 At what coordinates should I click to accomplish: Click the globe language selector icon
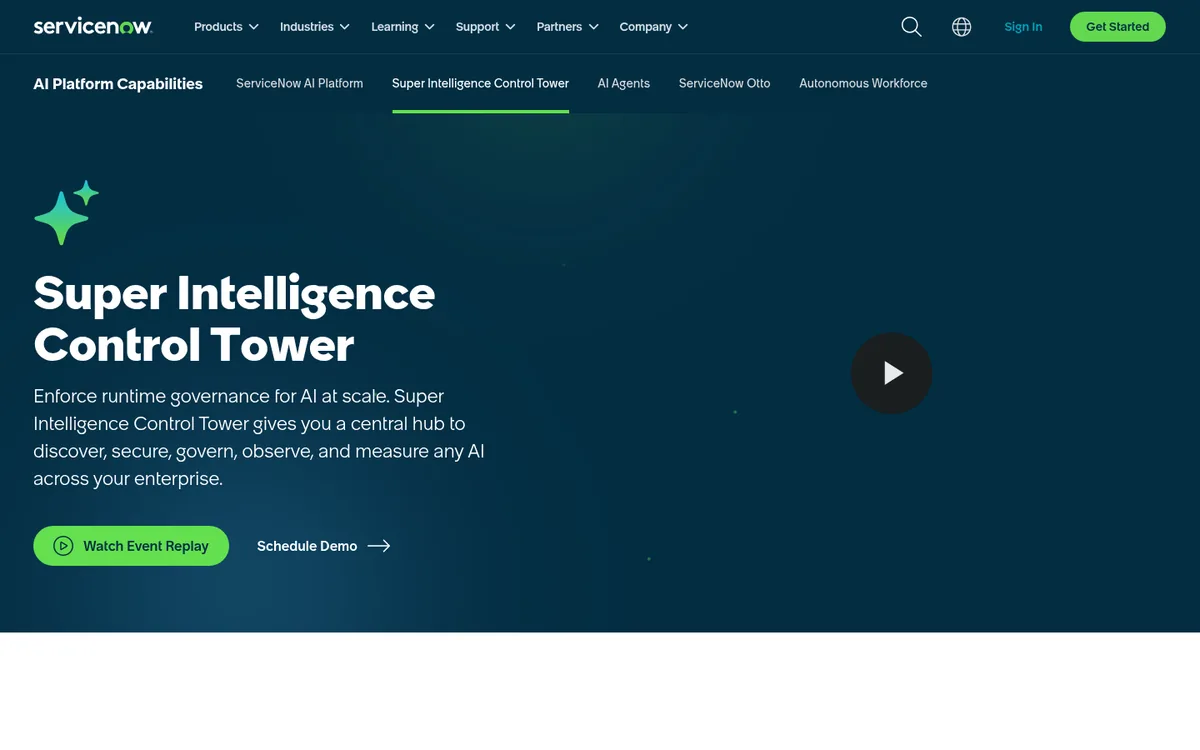(x=961, y=27)
